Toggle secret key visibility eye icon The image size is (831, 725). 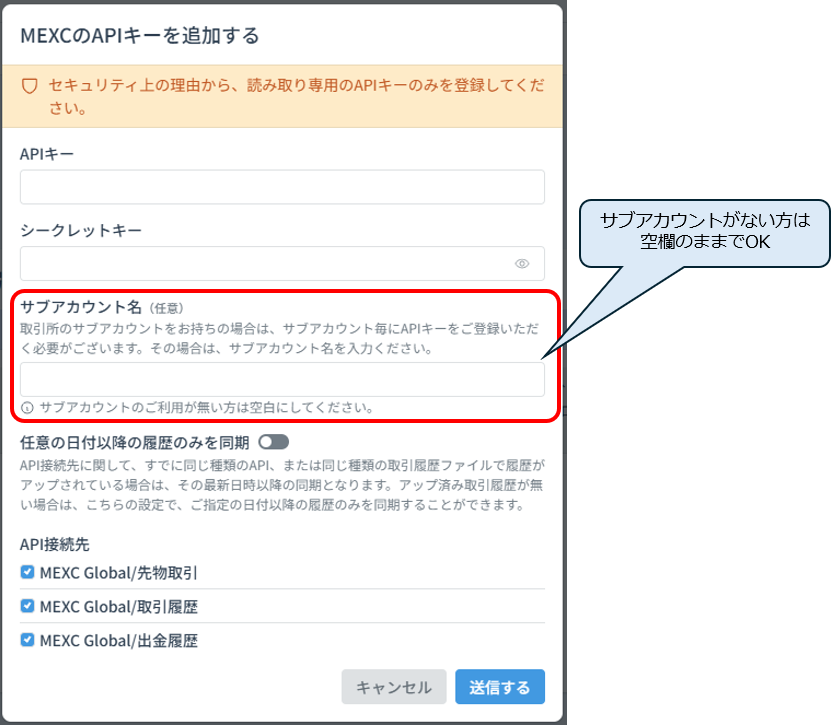pyautogui.click(x=522, y=263)
